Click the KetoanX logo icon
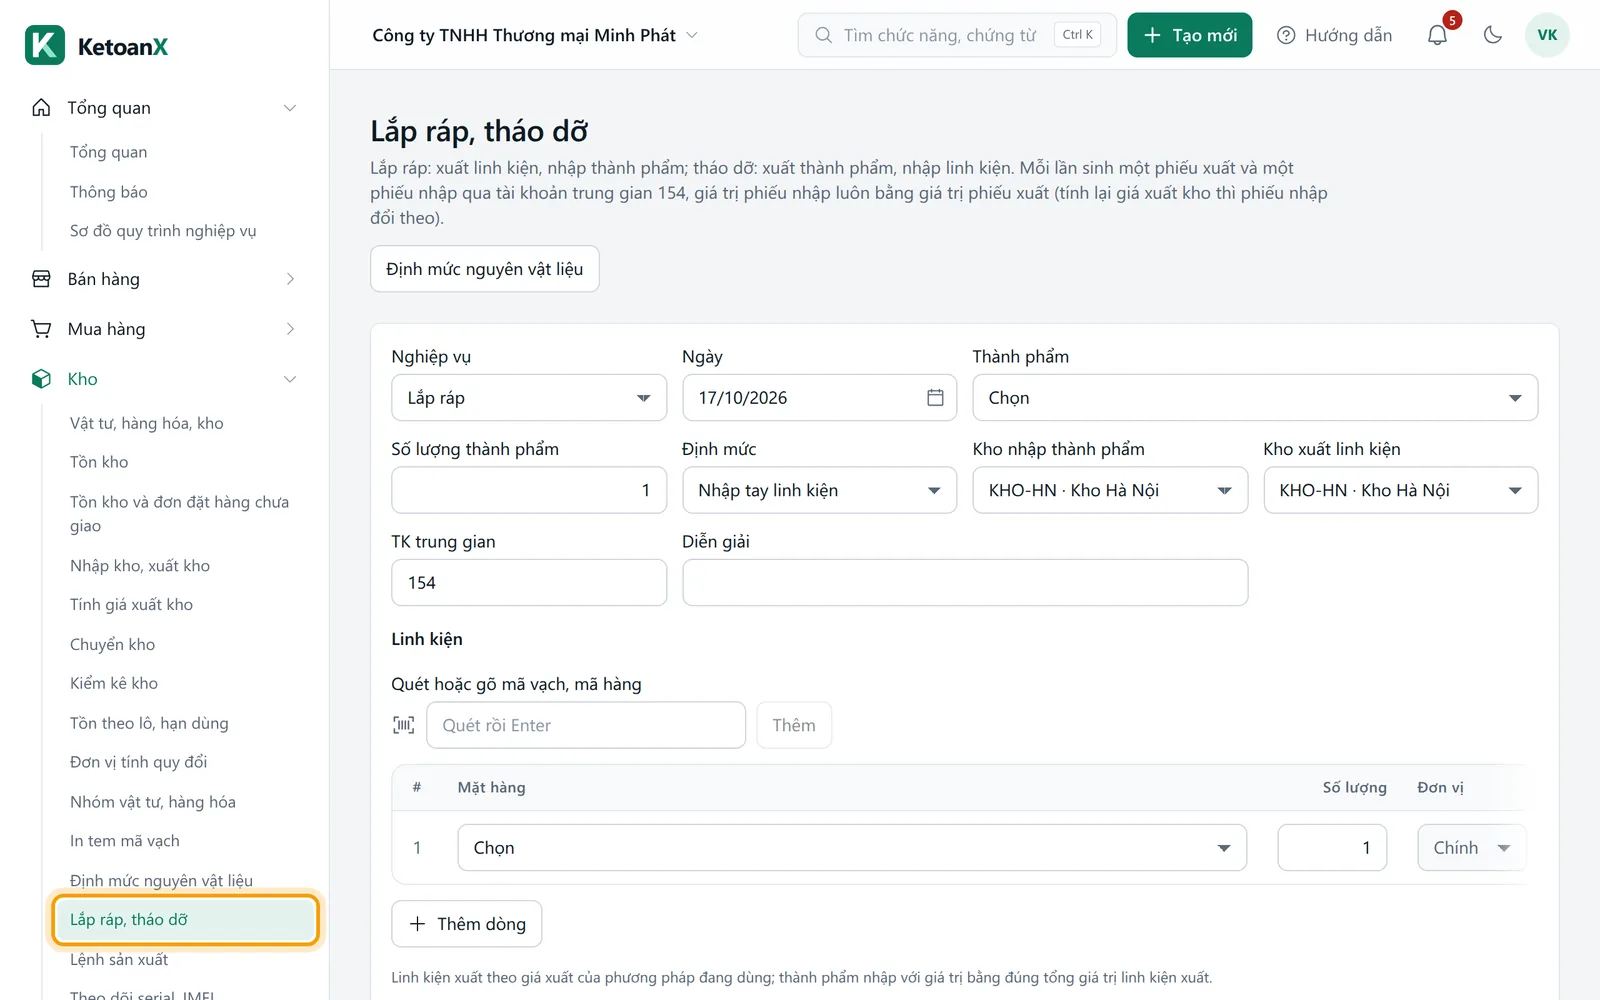The image size is (1600, 1000). (x=45, y=46)
